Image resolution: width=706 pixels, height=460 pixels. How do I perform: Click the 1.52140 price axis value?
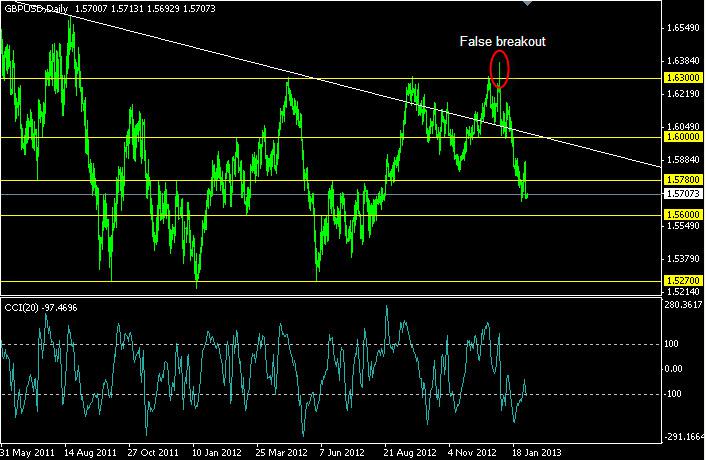tap(683, 291)
